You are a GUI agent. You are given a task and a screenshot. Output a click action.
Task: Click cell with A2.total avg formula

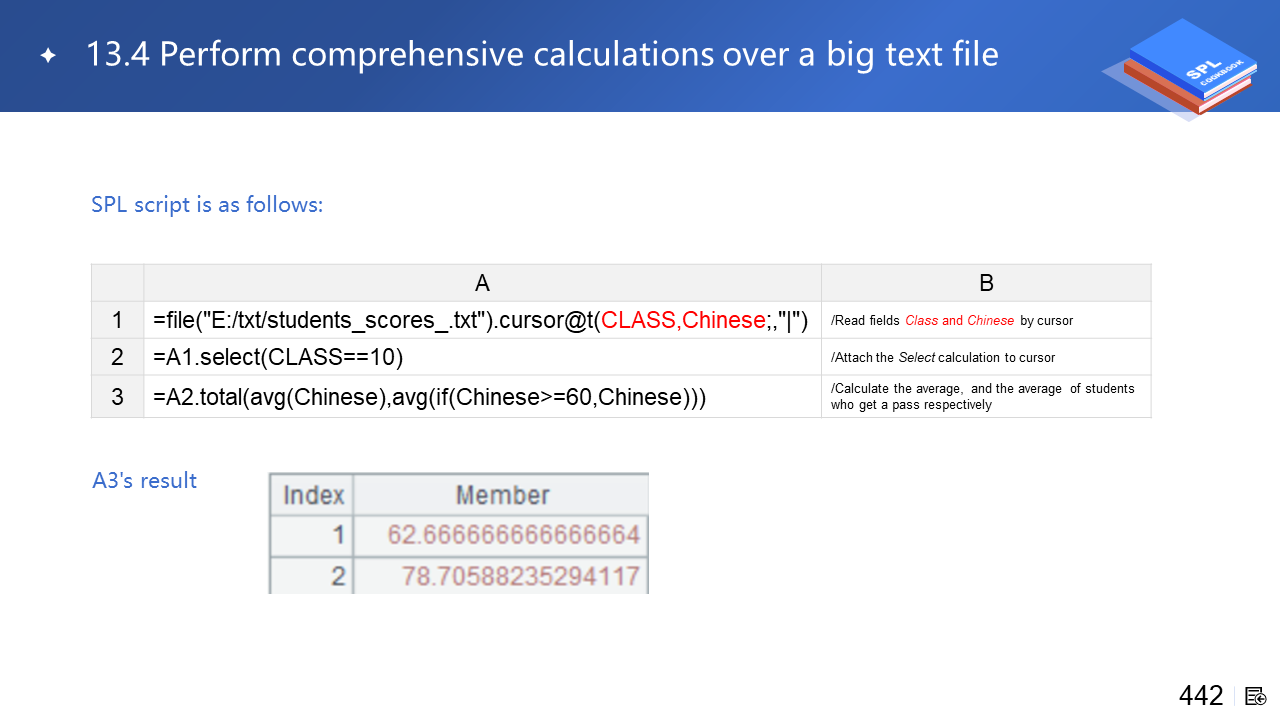[430, 397]
